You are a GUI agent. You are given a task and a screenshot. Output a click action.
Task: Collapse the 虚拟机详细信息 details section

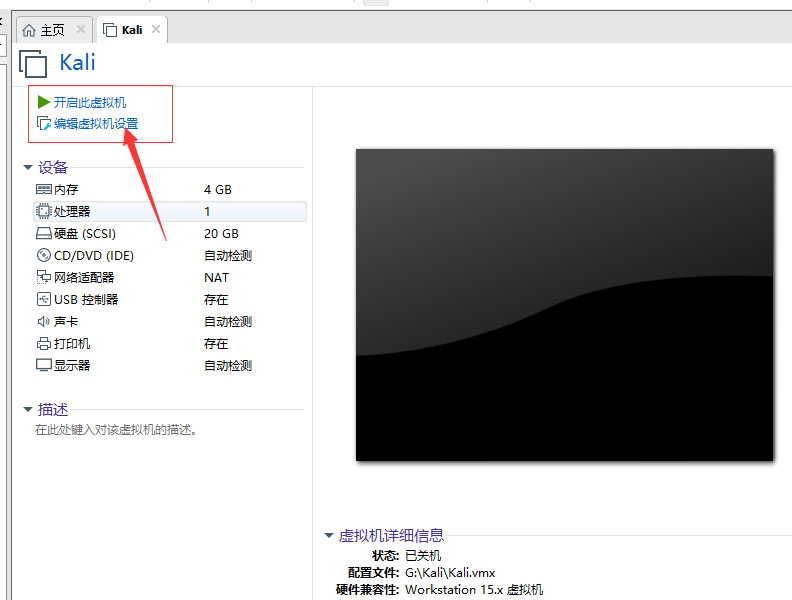coord(329,535)
